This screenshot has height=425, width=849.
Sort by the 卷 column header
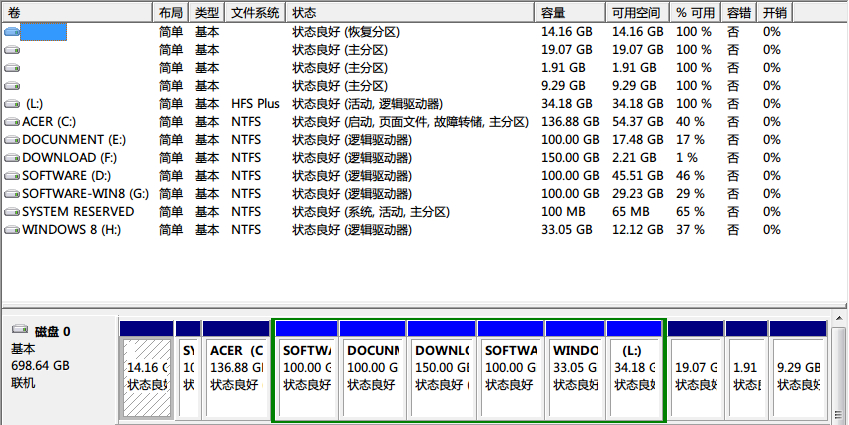coord(77,12)
